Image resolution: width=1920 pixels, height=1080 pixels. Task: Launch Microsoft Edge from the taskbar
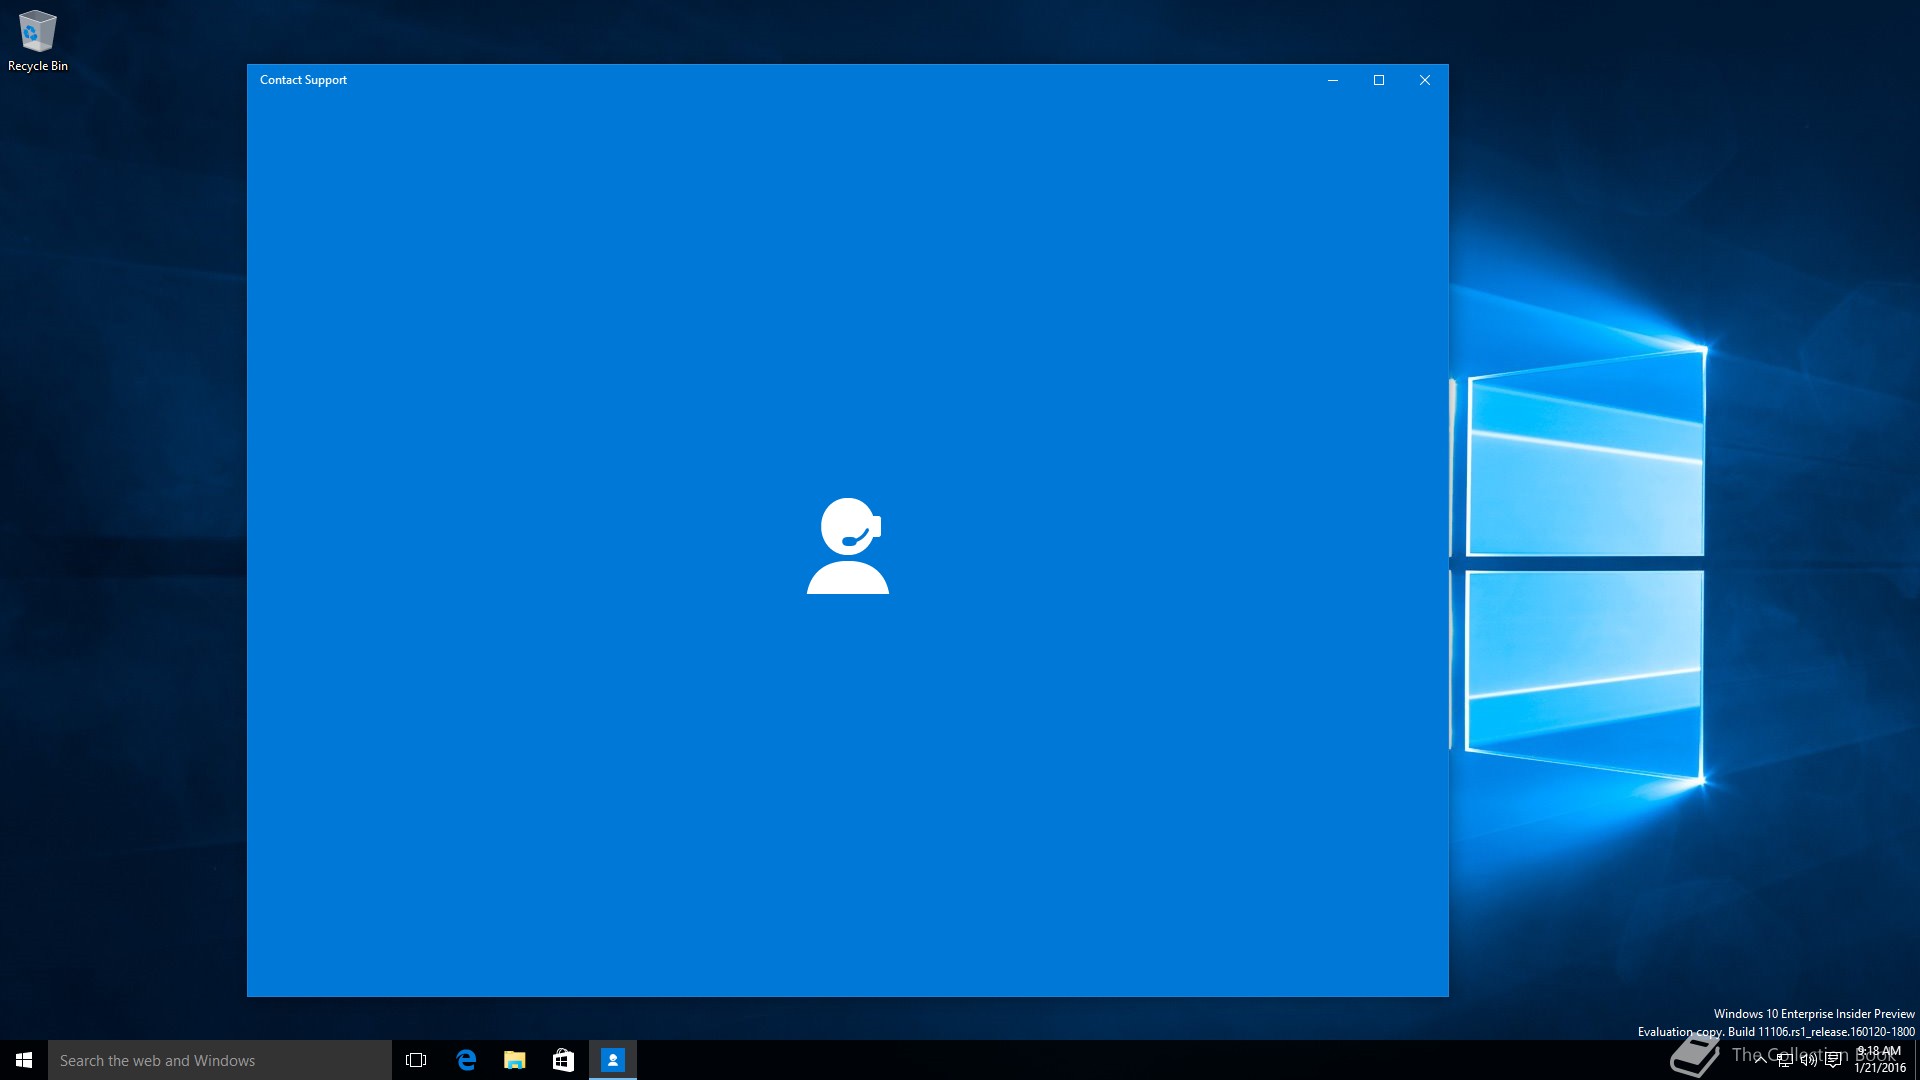point(466,1060)
